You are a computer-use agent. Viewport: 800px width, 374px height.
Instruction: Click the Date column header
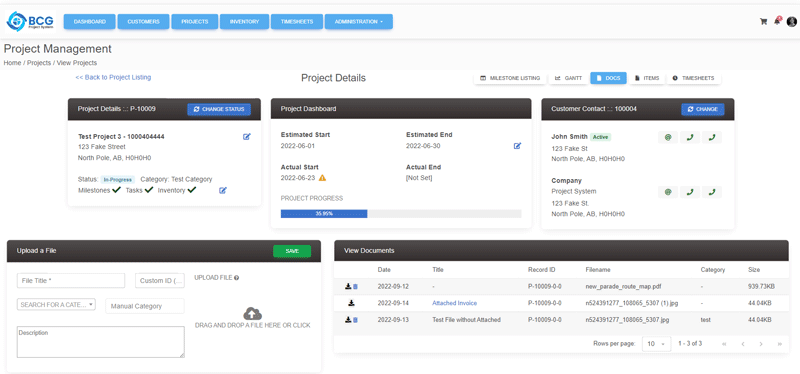click(384, 269)
